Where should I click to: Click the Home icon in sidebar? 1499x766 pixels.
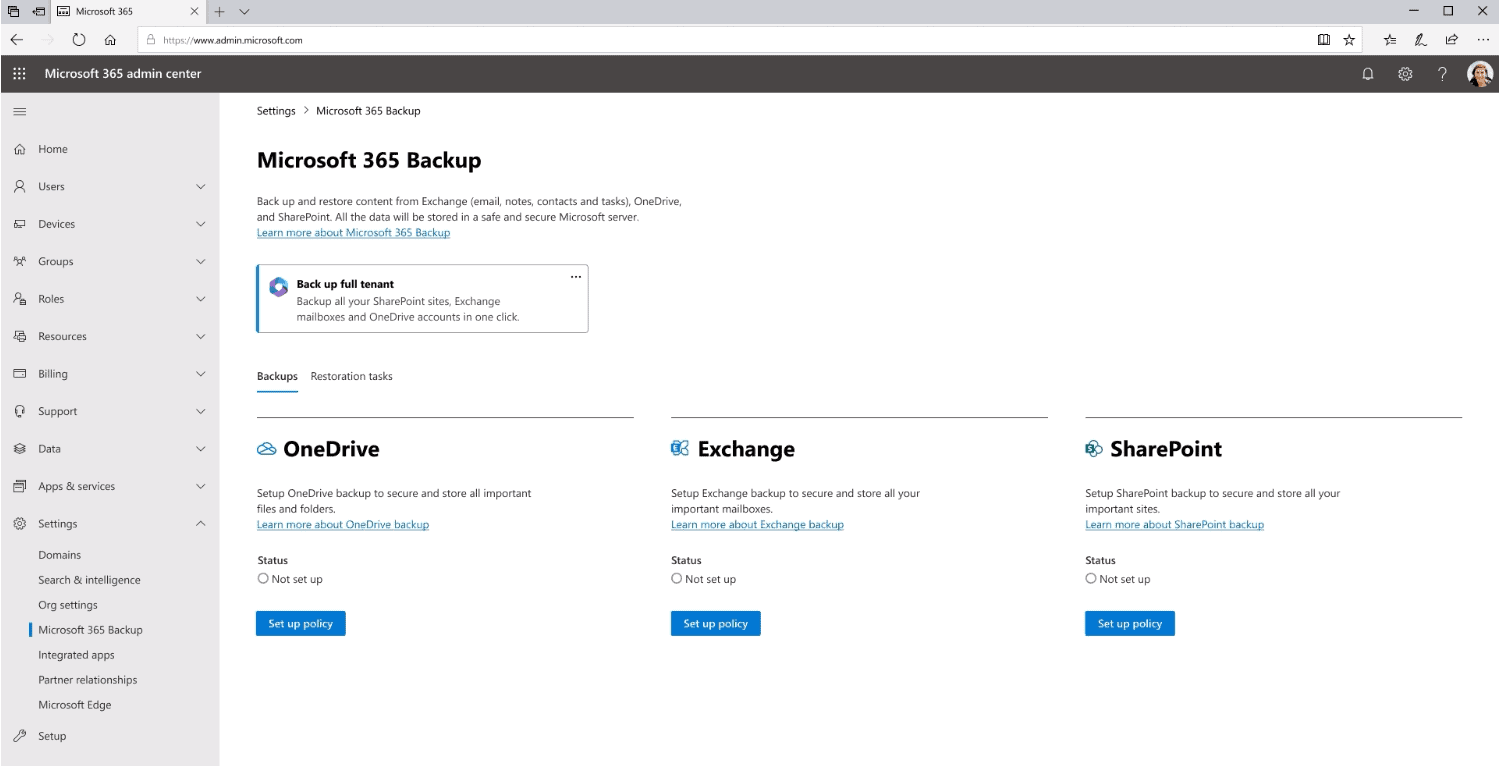(x=19, y=149)
